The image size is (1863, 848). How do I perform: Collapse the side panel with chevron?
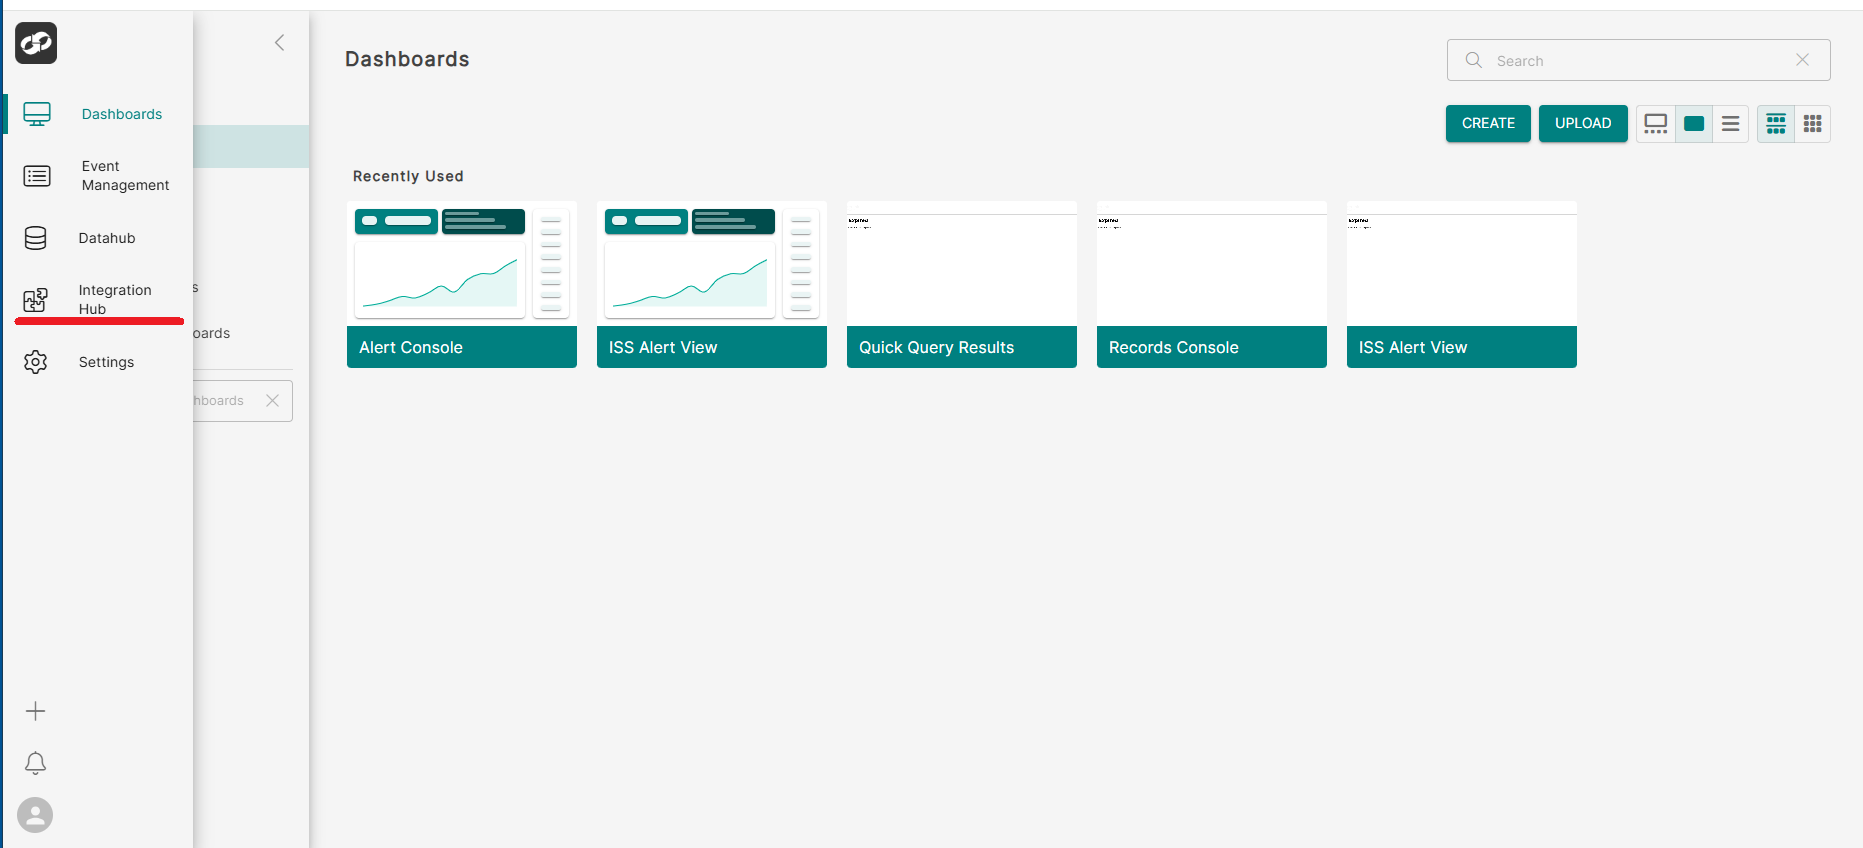pos(280,42)
